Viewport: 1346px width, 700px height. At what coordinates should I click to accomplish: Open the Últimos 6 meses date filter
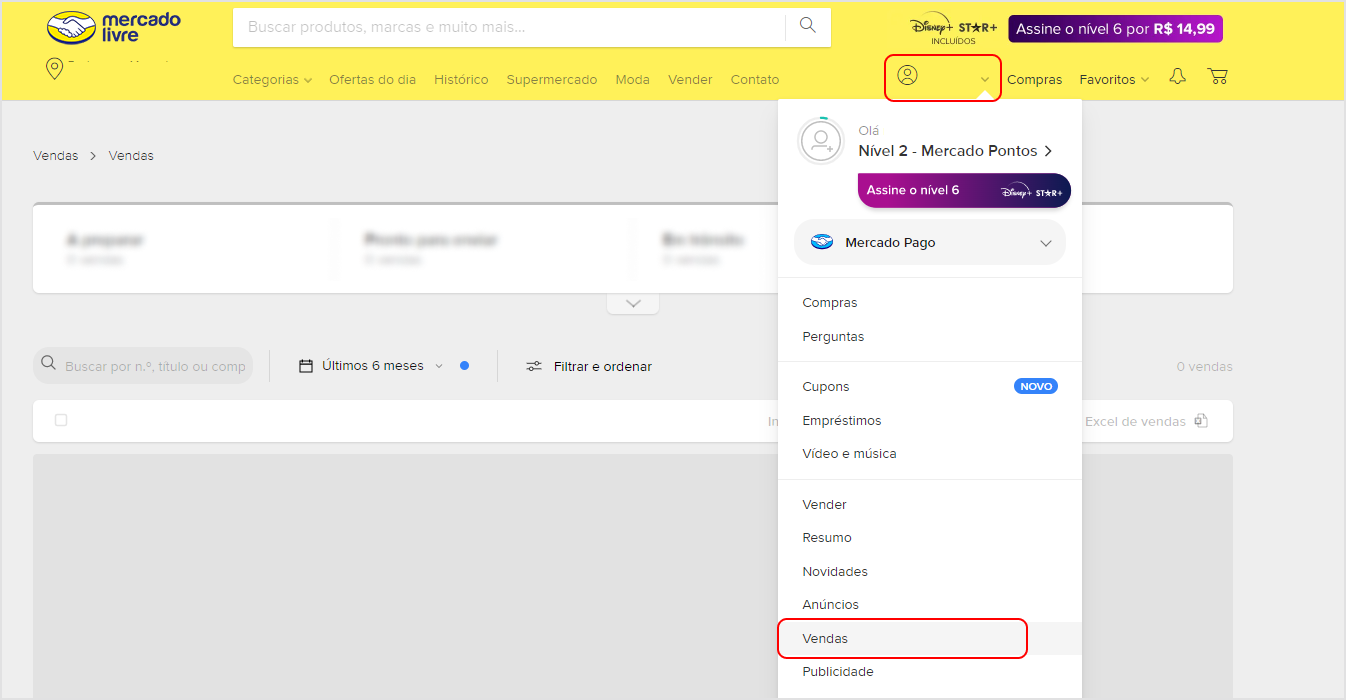(372, 366)
